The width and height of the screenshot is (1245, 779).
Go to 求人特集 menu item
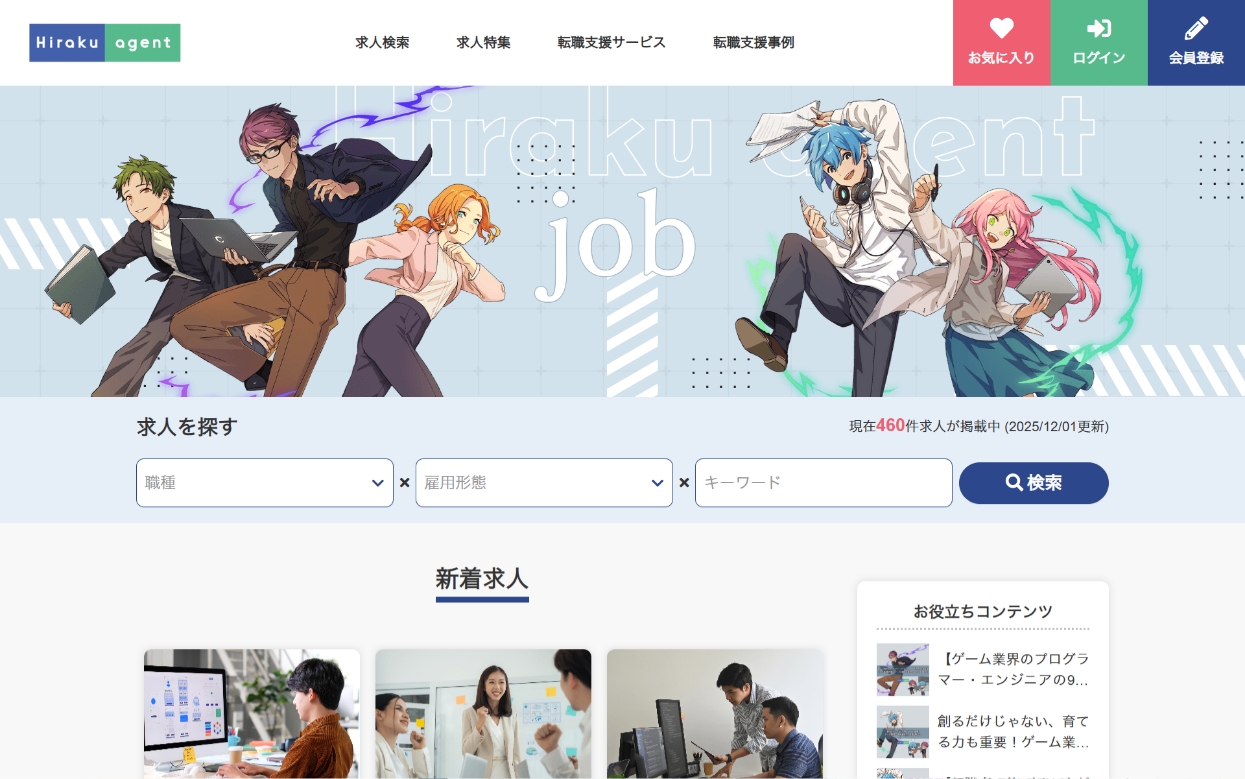click(x=483, y=42)
